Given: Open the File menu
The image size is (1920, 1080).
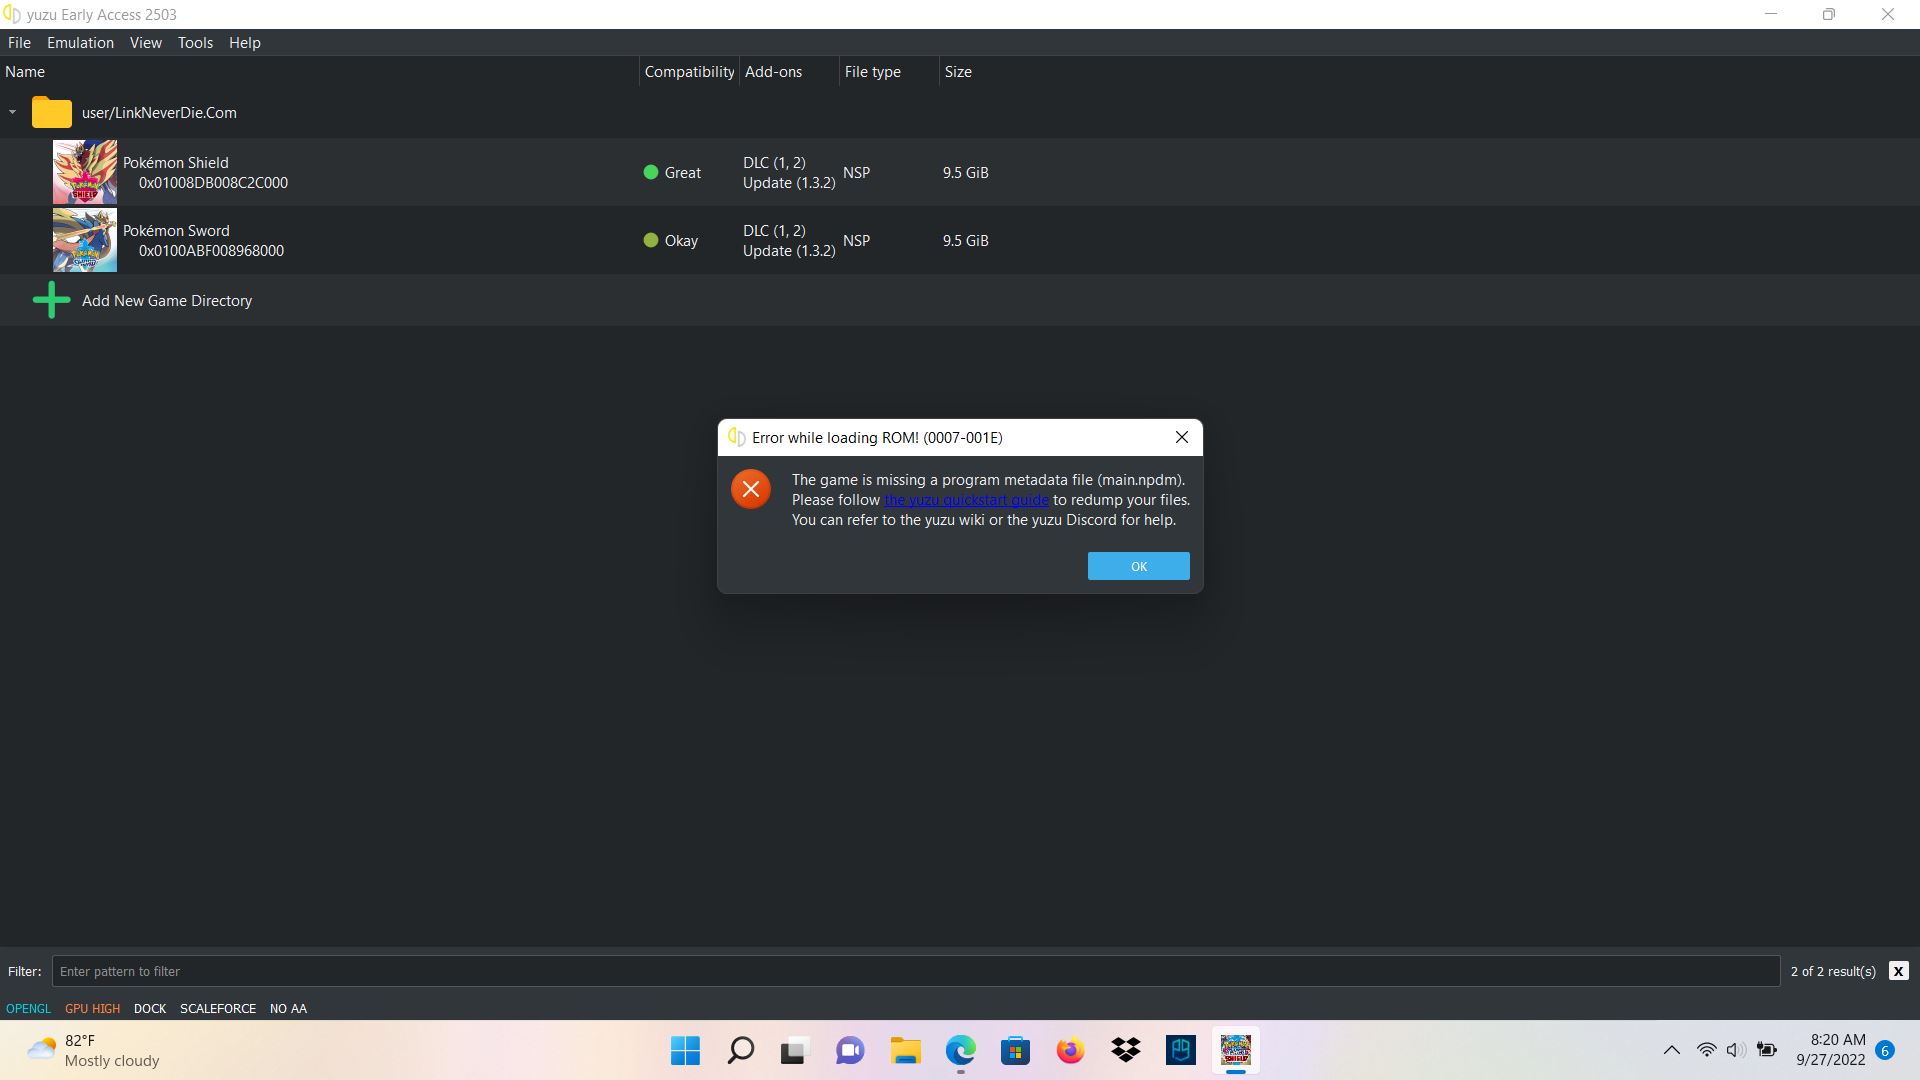Looking at the screenshot, I should click(x=19, y=43).
